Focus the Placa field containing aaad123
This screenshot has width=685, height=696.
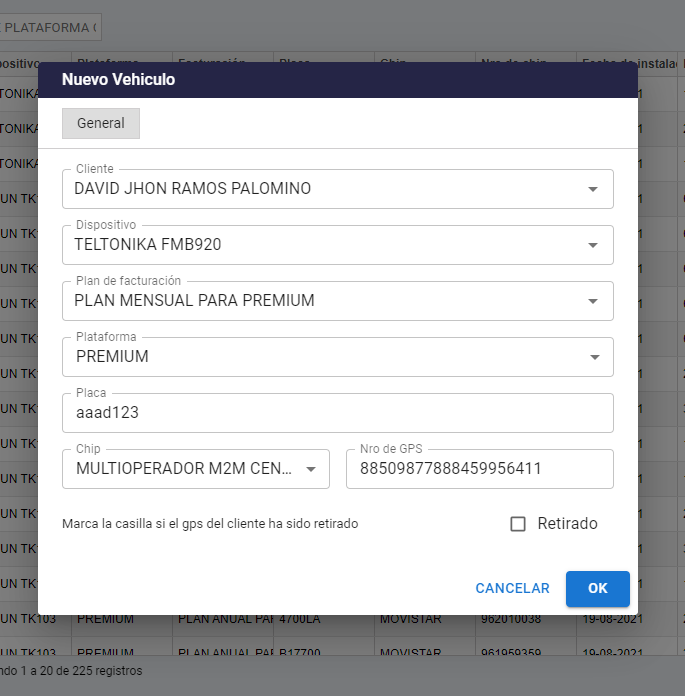337,413
